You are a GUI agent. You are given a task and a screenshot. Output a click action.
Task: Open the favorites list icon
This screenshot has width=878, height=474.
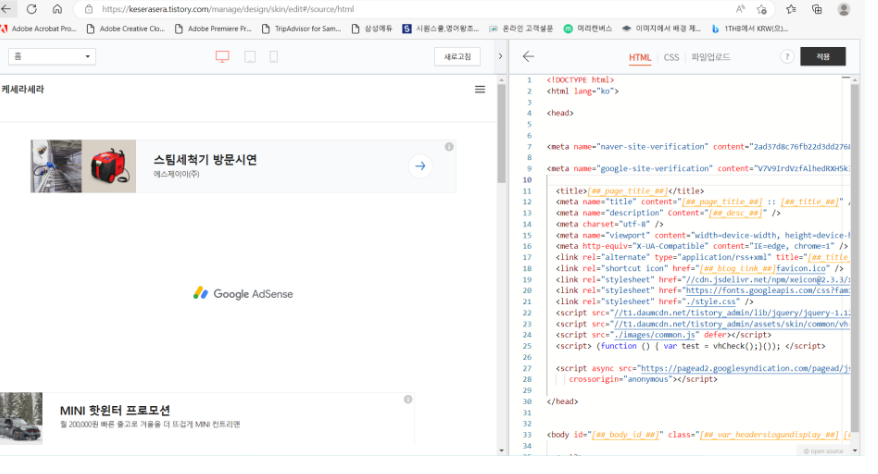point(791,9)
